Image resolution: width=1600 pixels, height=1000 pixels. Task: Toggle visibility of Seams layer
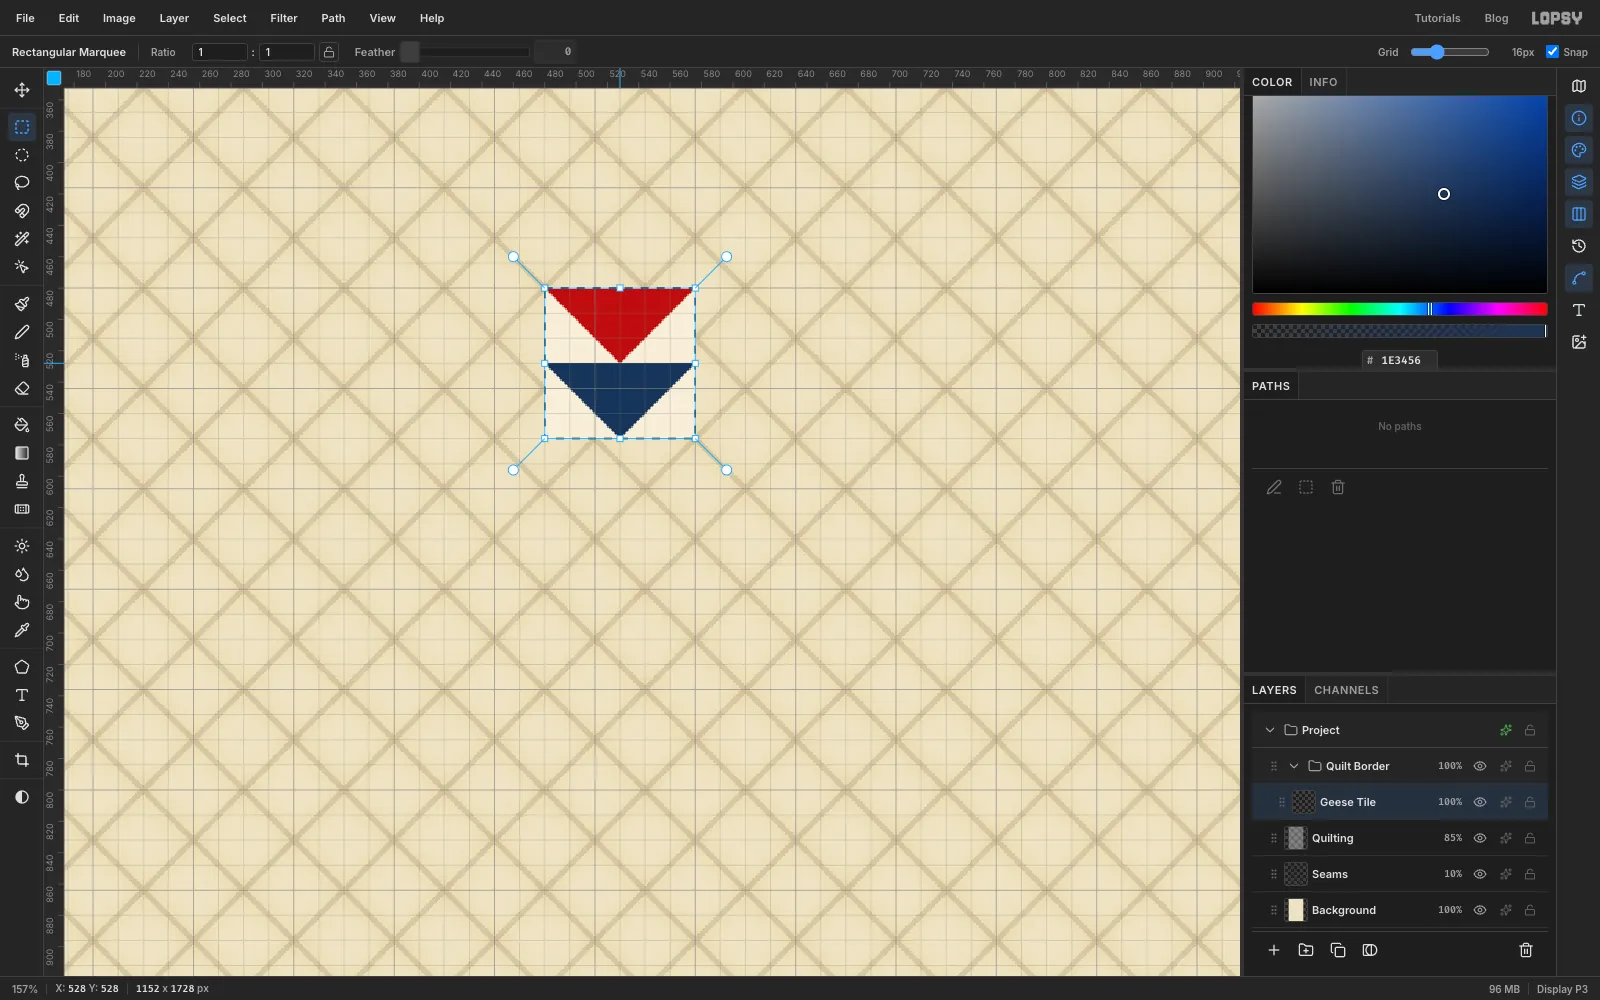tap(1480, 874)
